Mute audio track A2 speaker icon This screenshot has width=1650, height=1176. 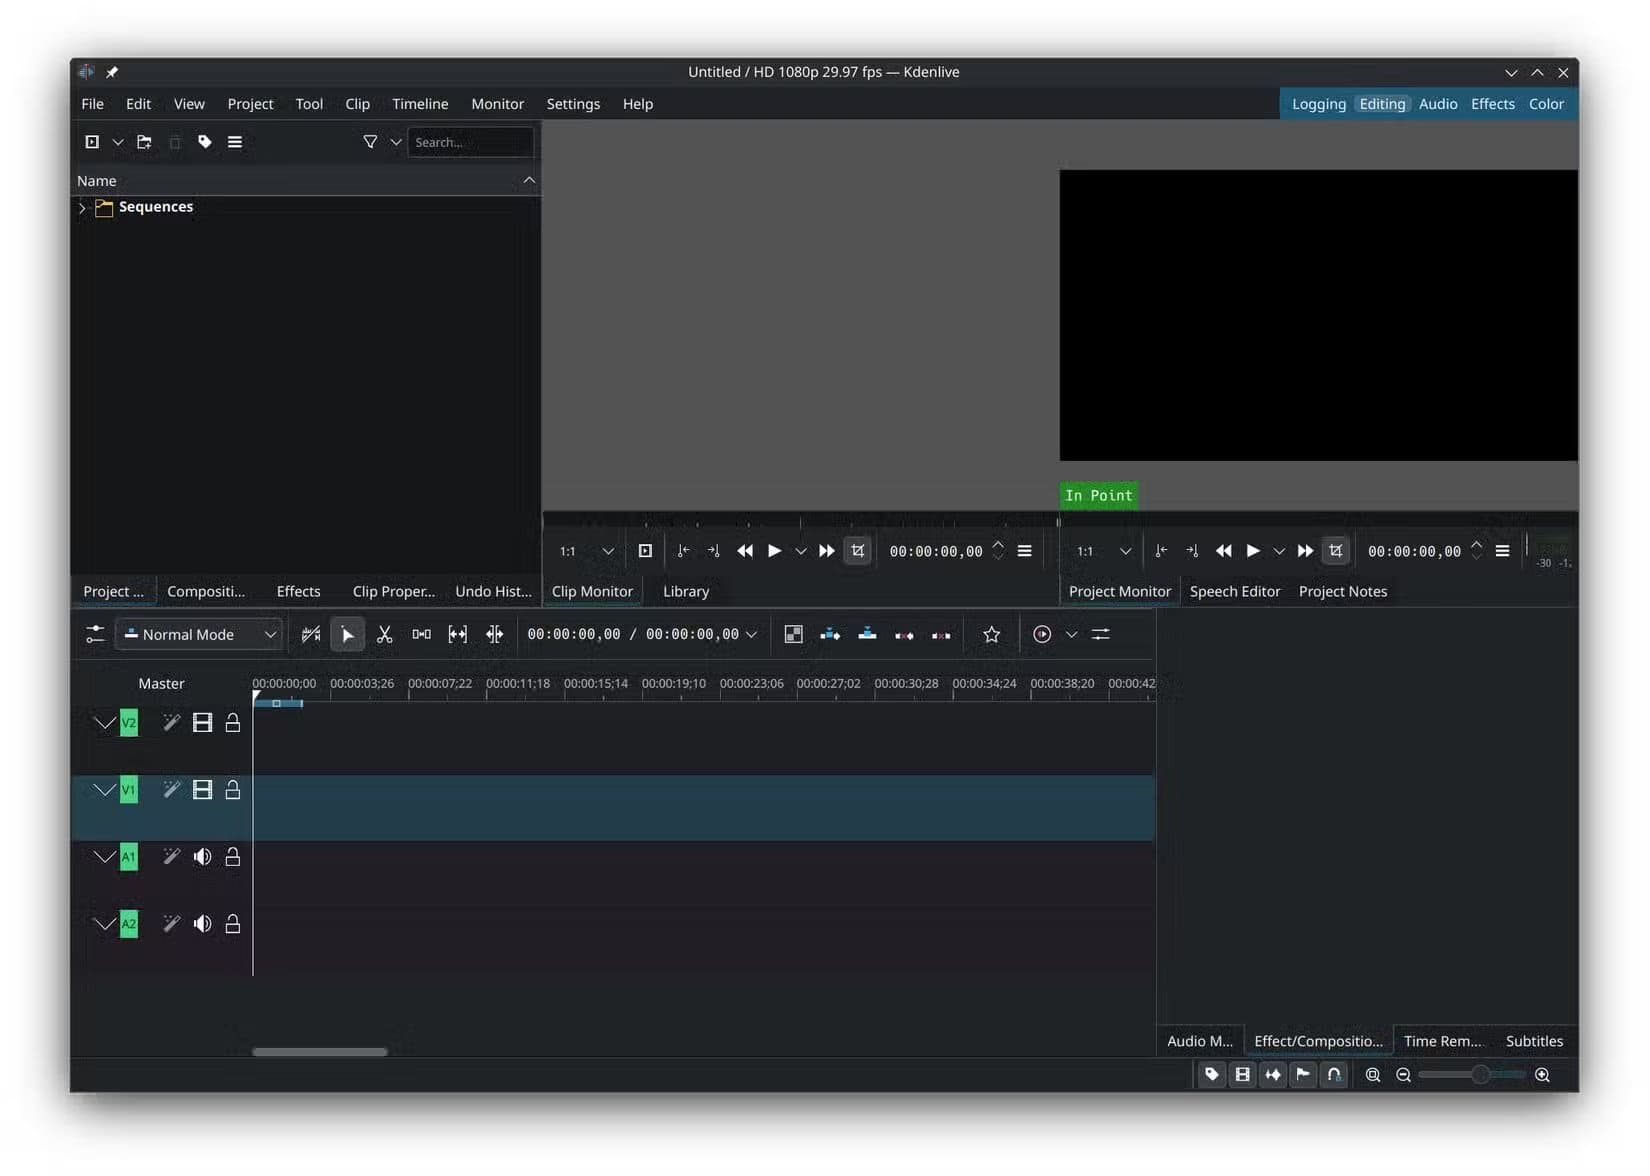(x=202, y=923)
